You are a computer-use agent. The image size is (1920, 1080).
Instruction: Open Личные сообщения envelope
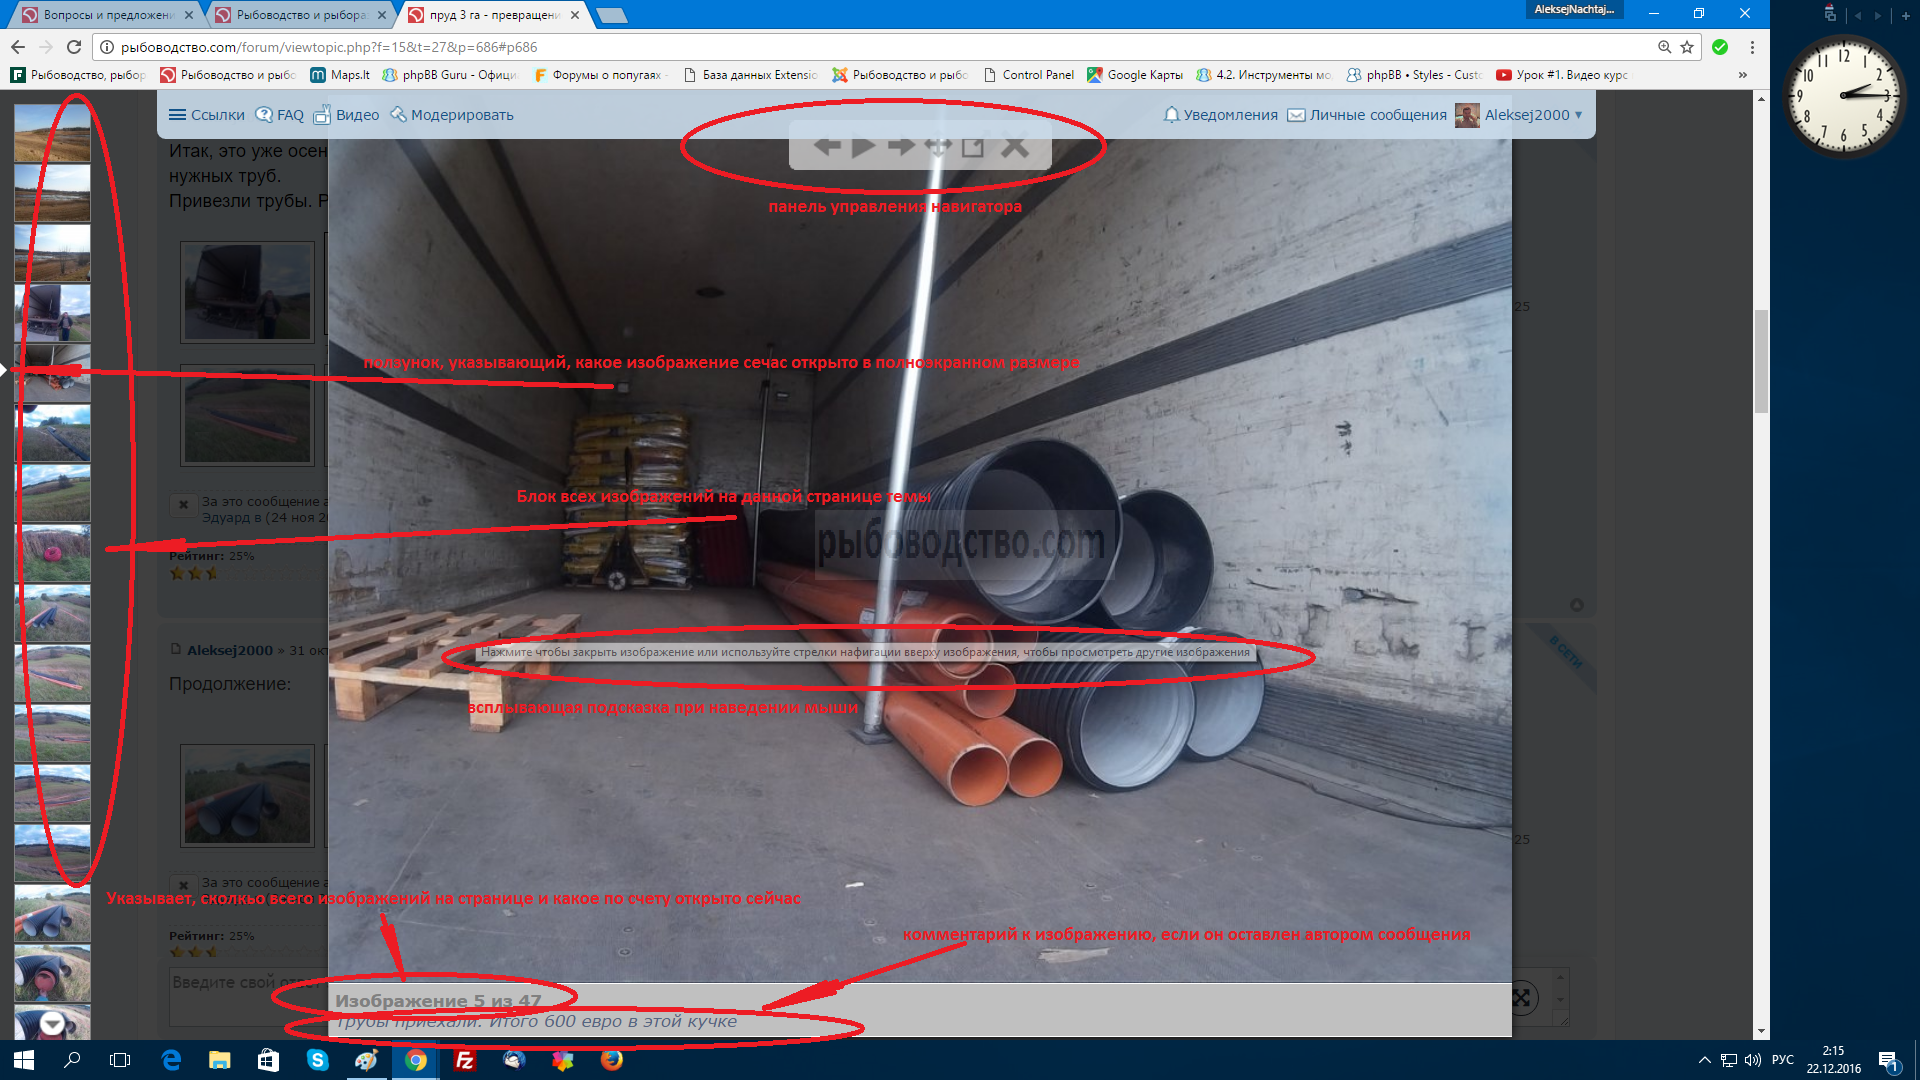coord(1296,115)
